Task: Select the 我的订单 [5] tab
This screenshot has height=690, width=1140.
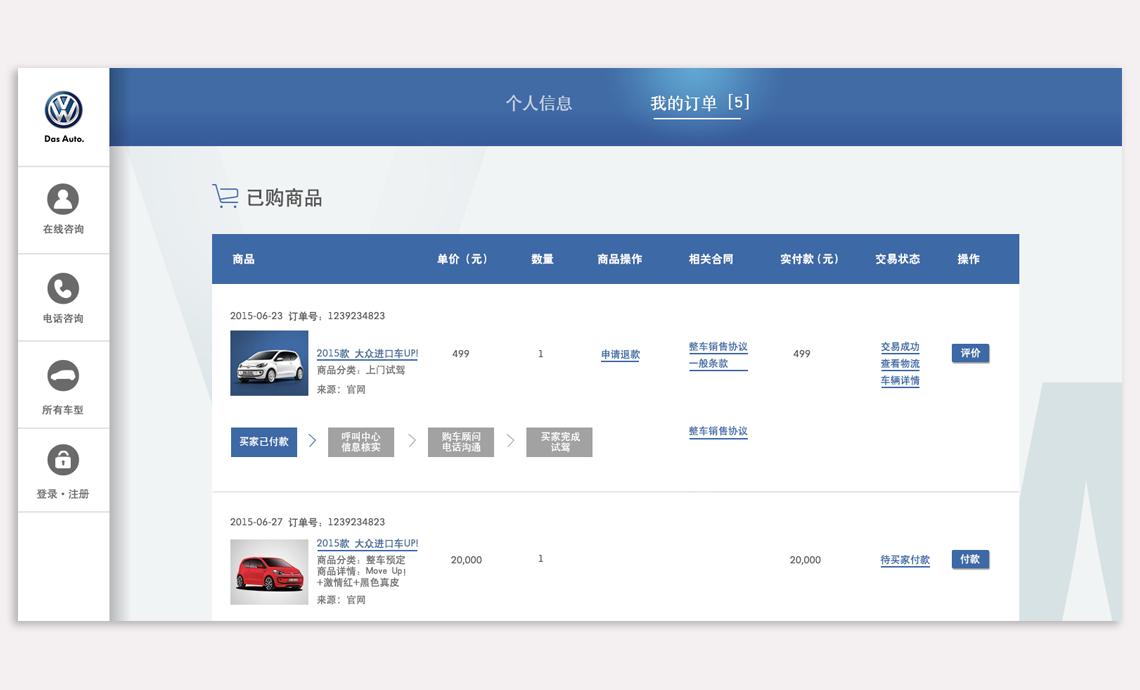Action: pos(699,103)
